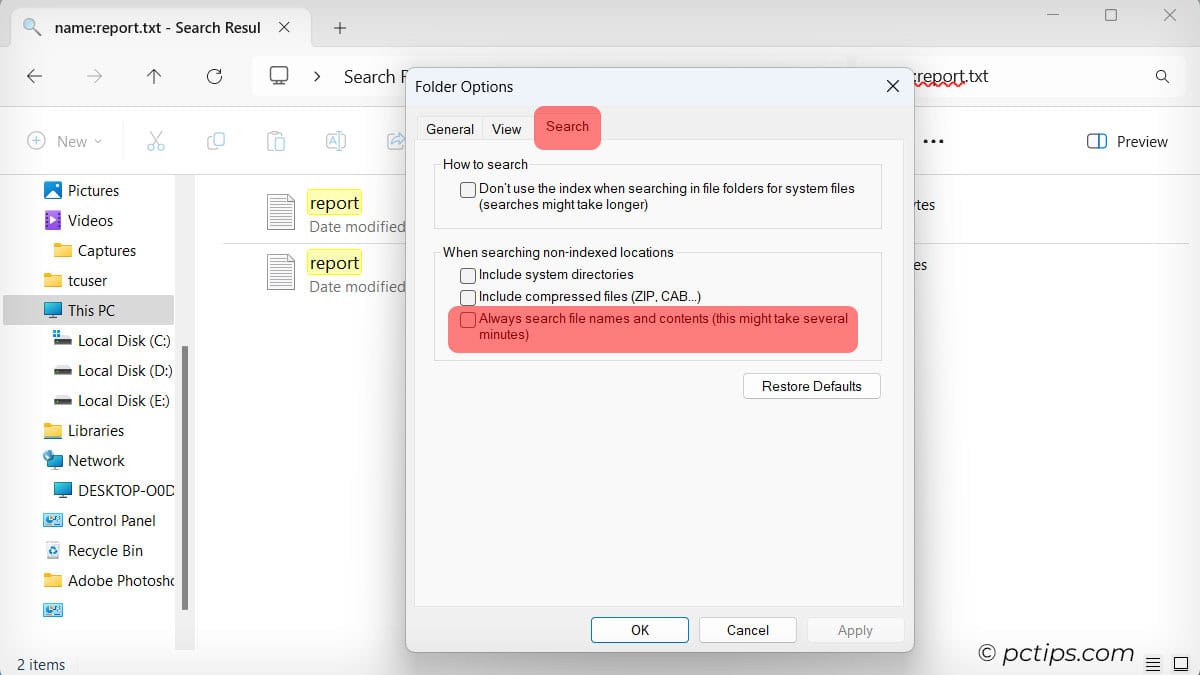Image resolution: width=1200 pixels, height=675 pixels.
Task: Open the New item dropdown
Action: 64,141
